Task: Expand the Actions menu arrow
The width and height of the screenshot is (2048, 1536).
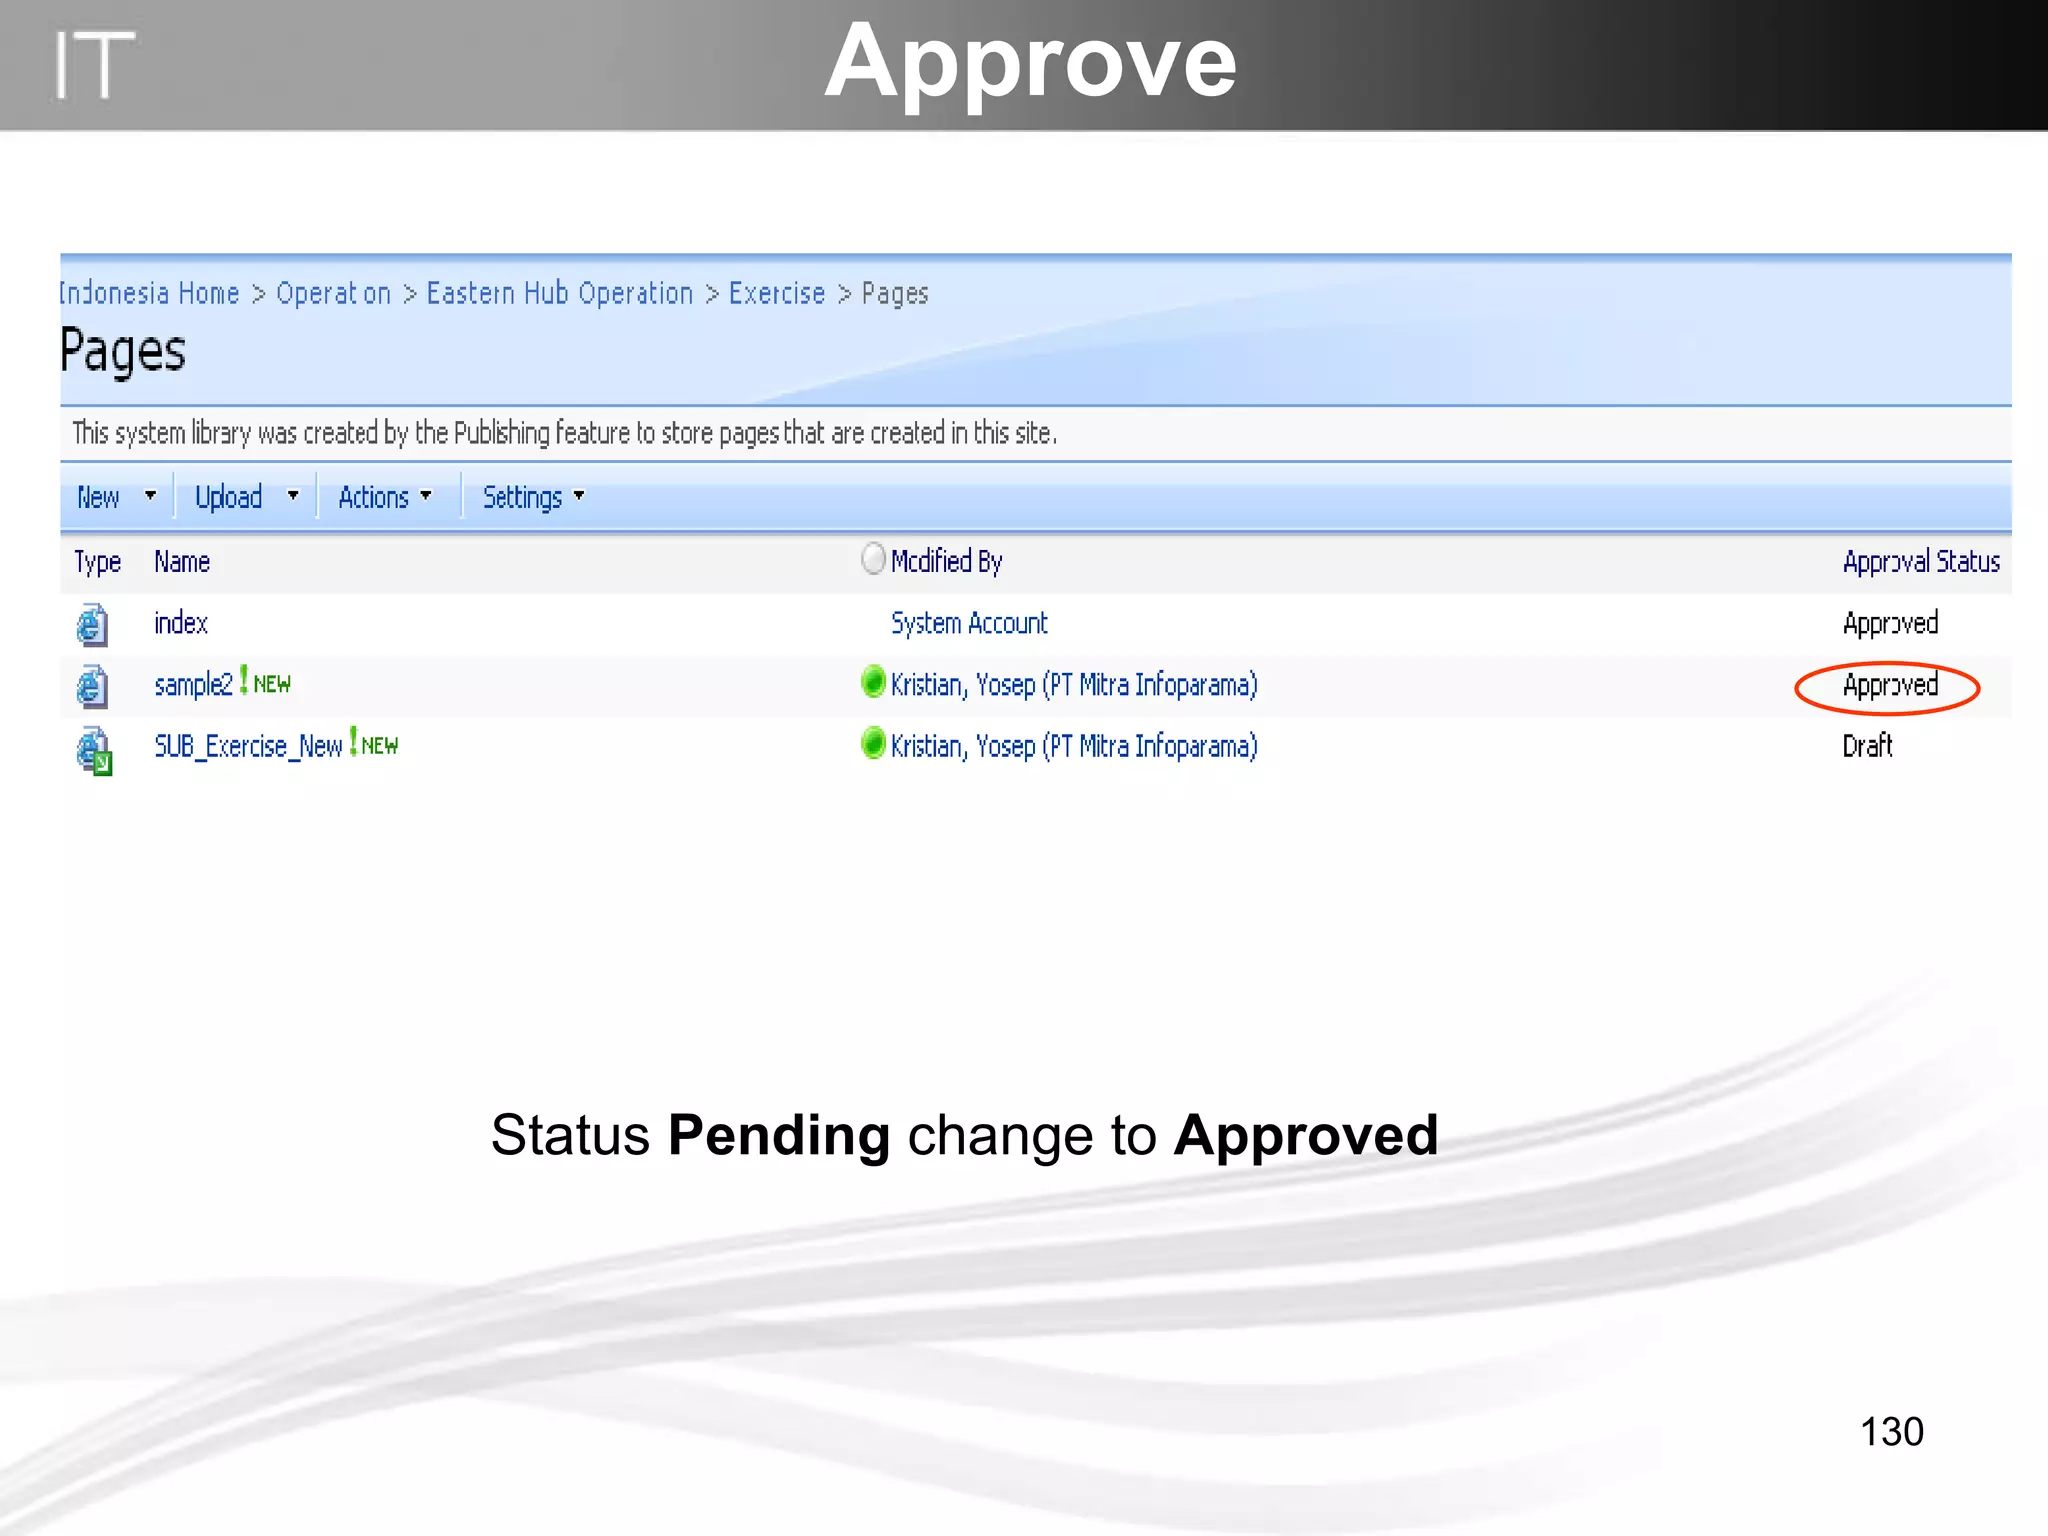Action: [x=426, y=495]
